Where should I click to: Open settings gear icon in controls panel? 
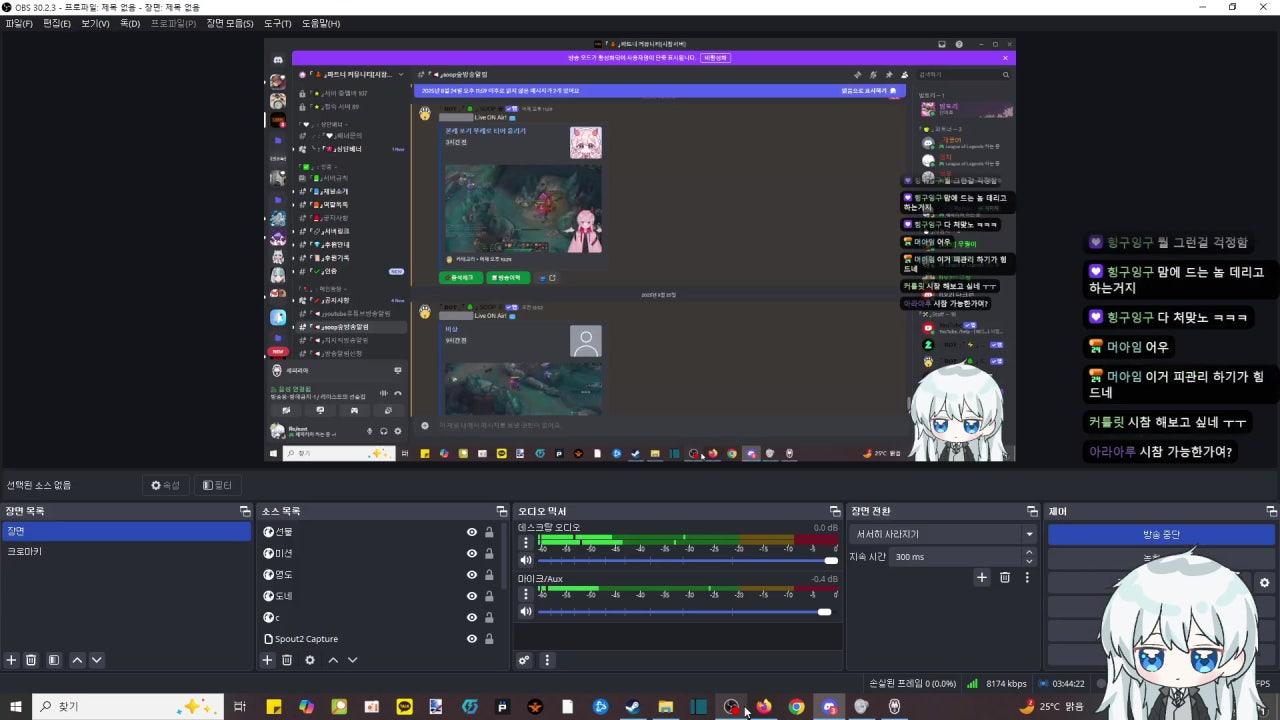[x=1264, y=582]
